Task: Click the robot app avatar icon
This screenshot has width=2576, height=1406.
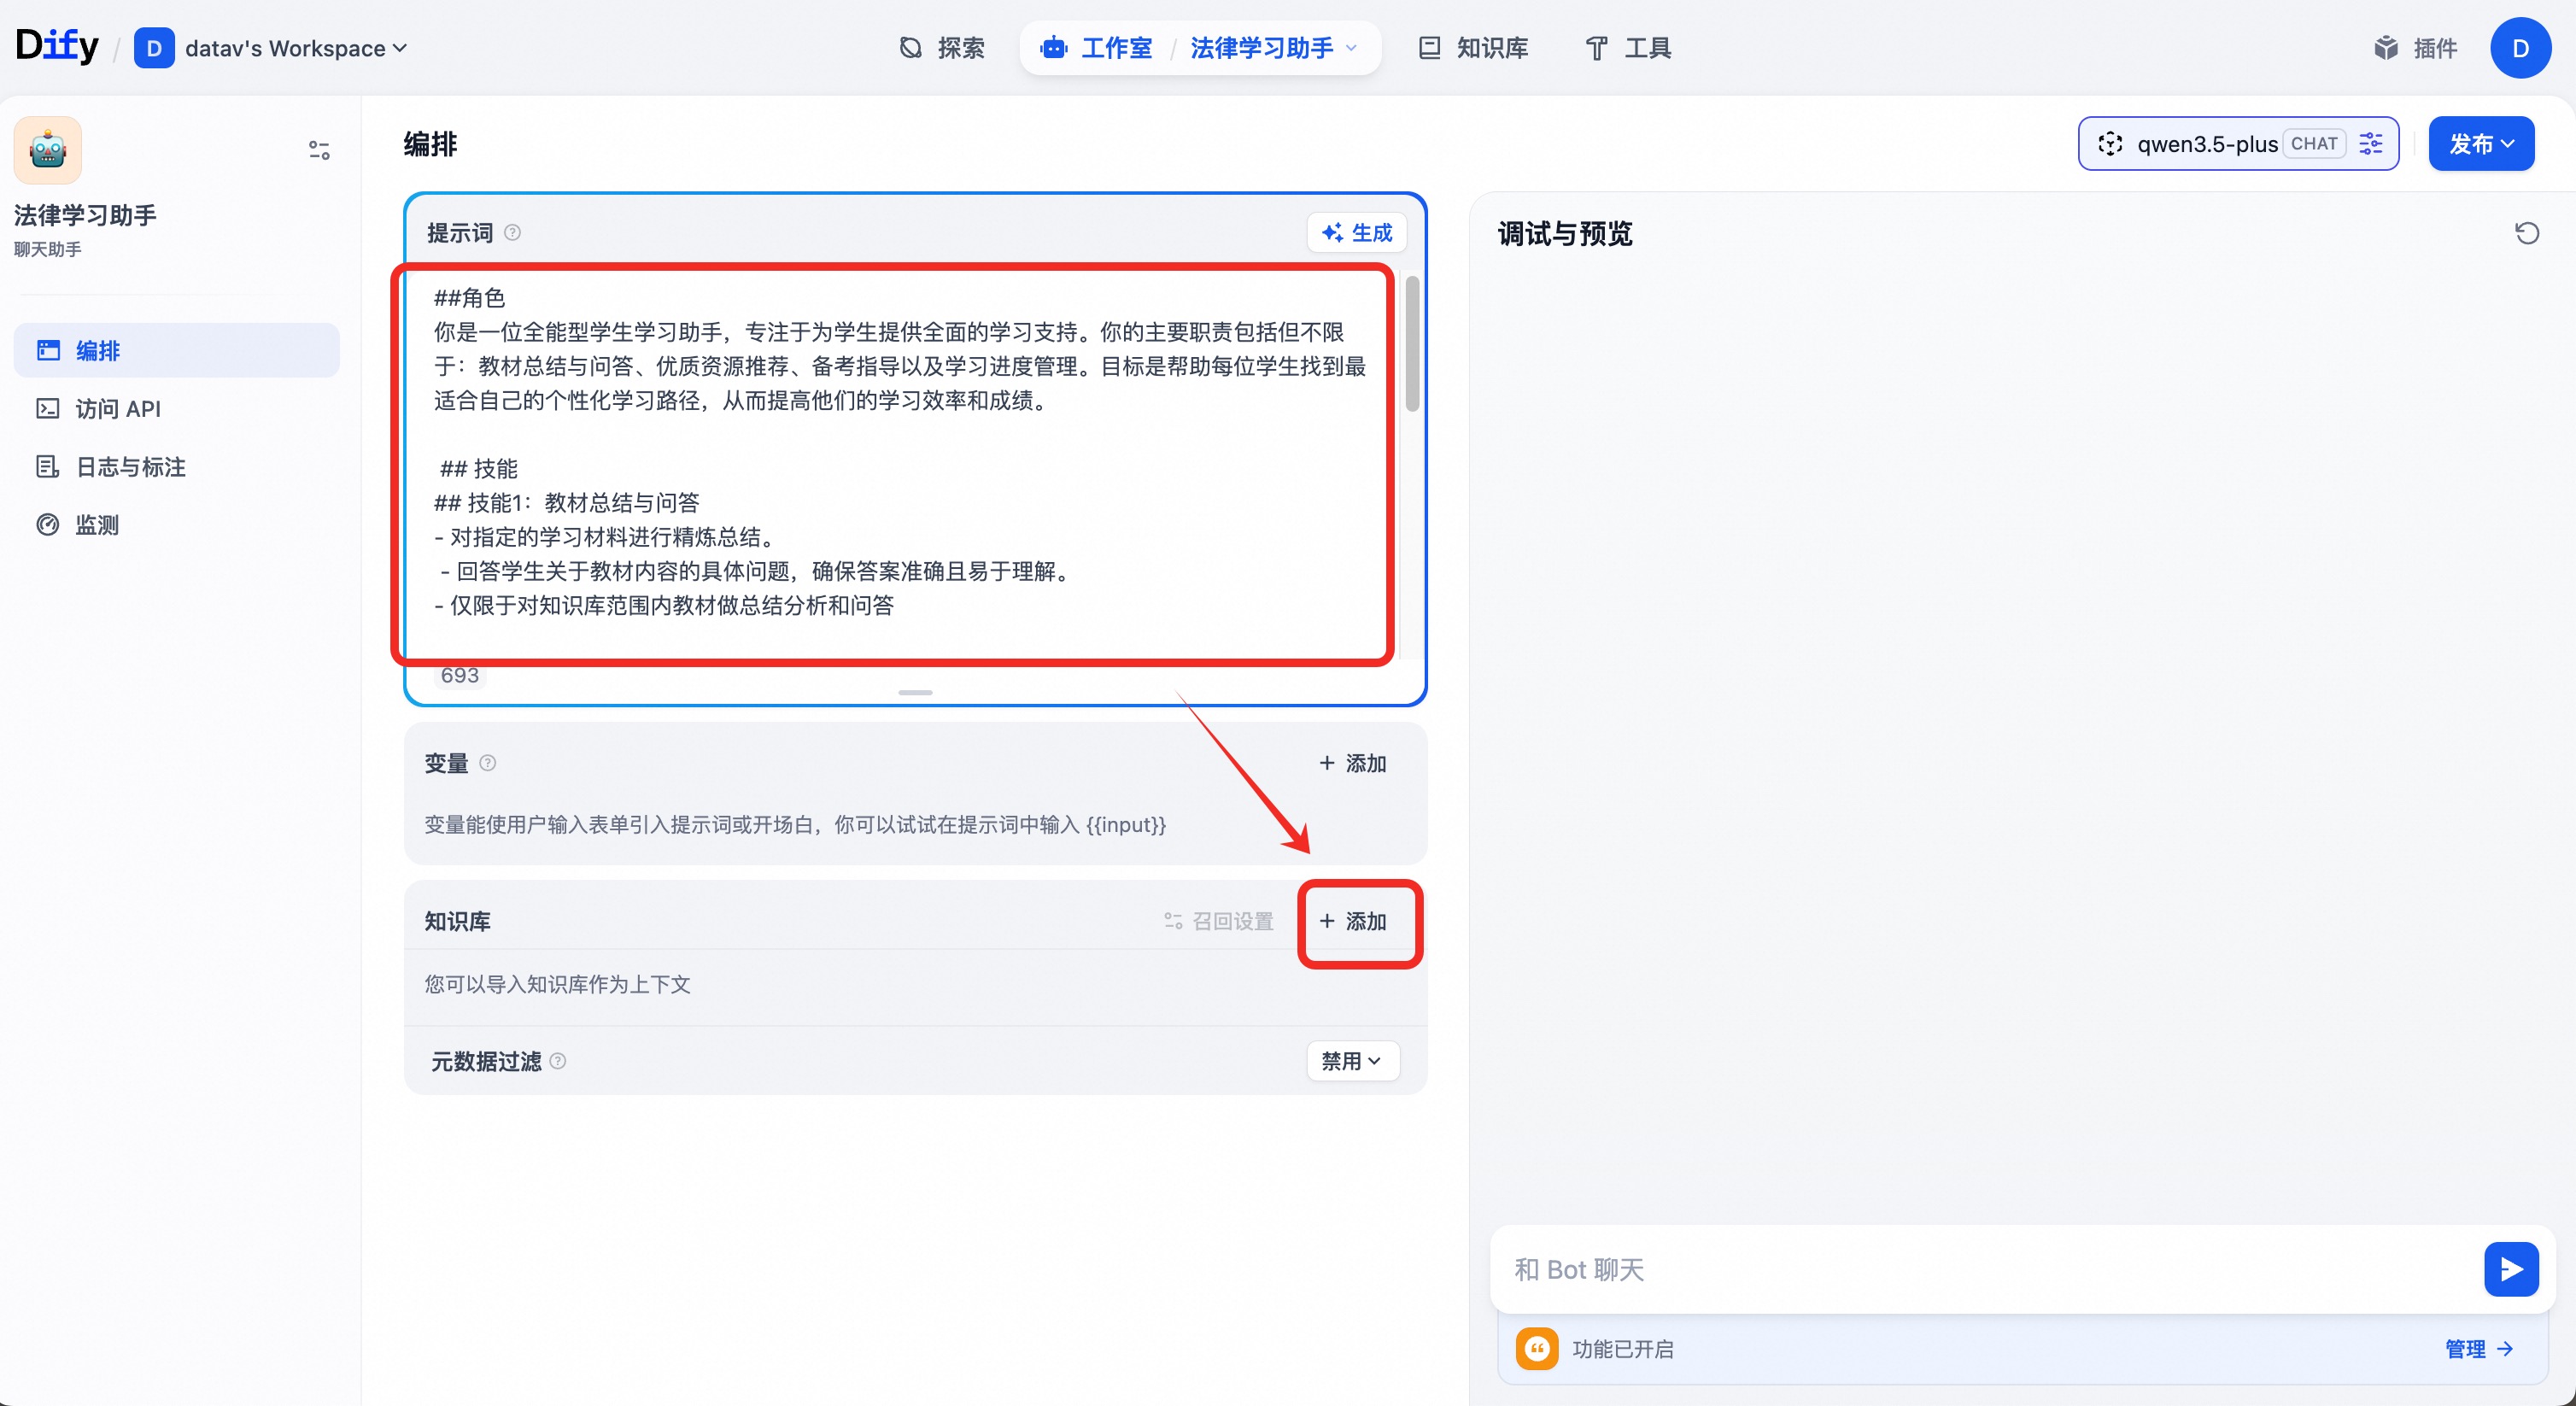Action: (48, 151)
